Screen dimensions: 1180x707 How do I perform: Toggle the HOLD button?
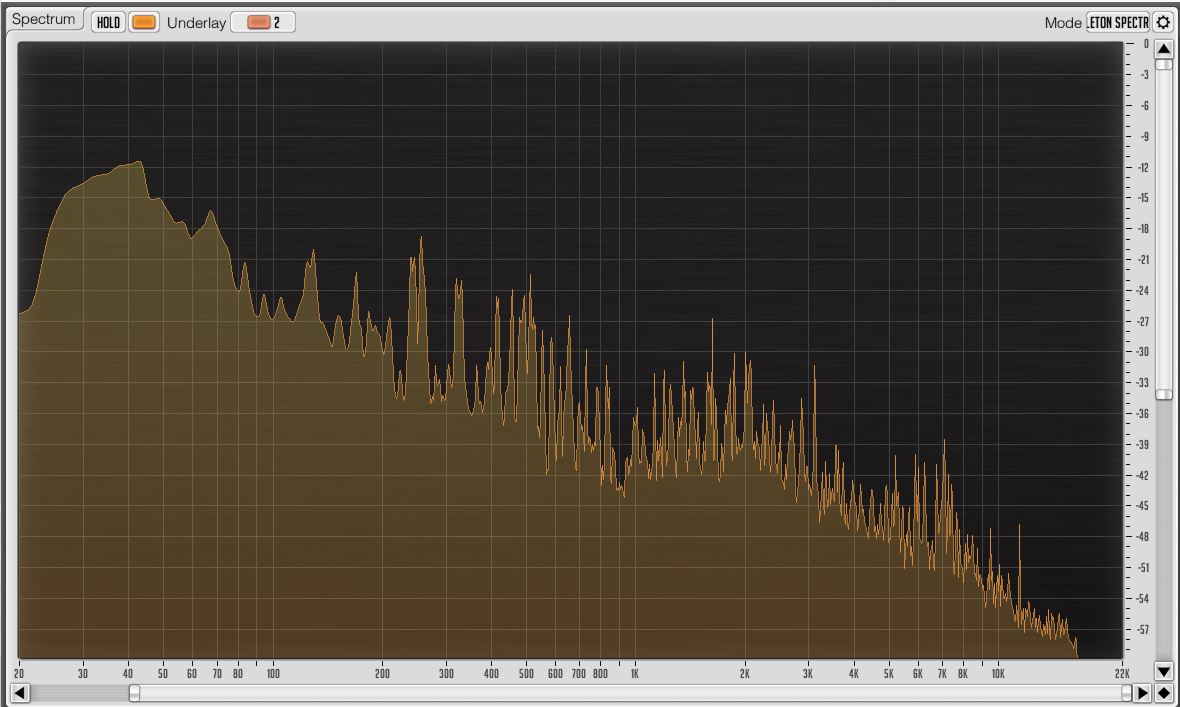108,22
